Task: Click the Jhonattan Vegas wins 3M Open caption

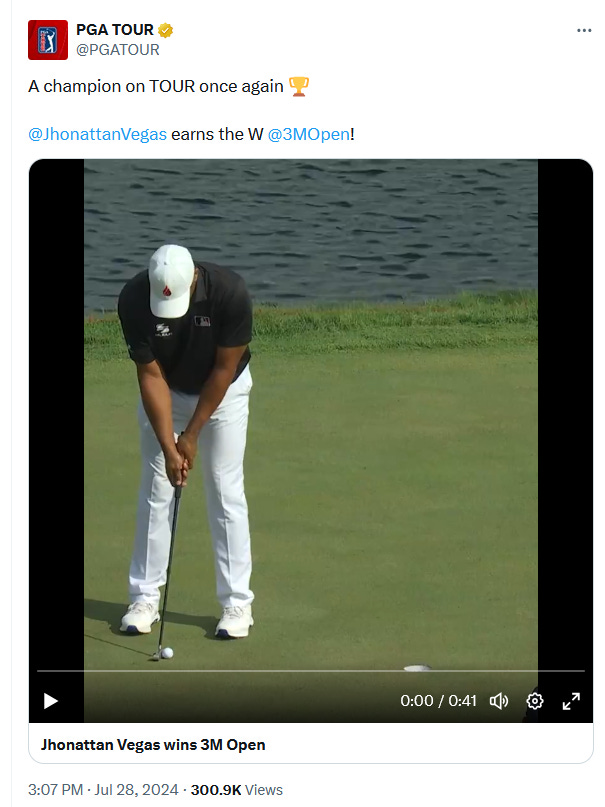Action: [153, 745]
